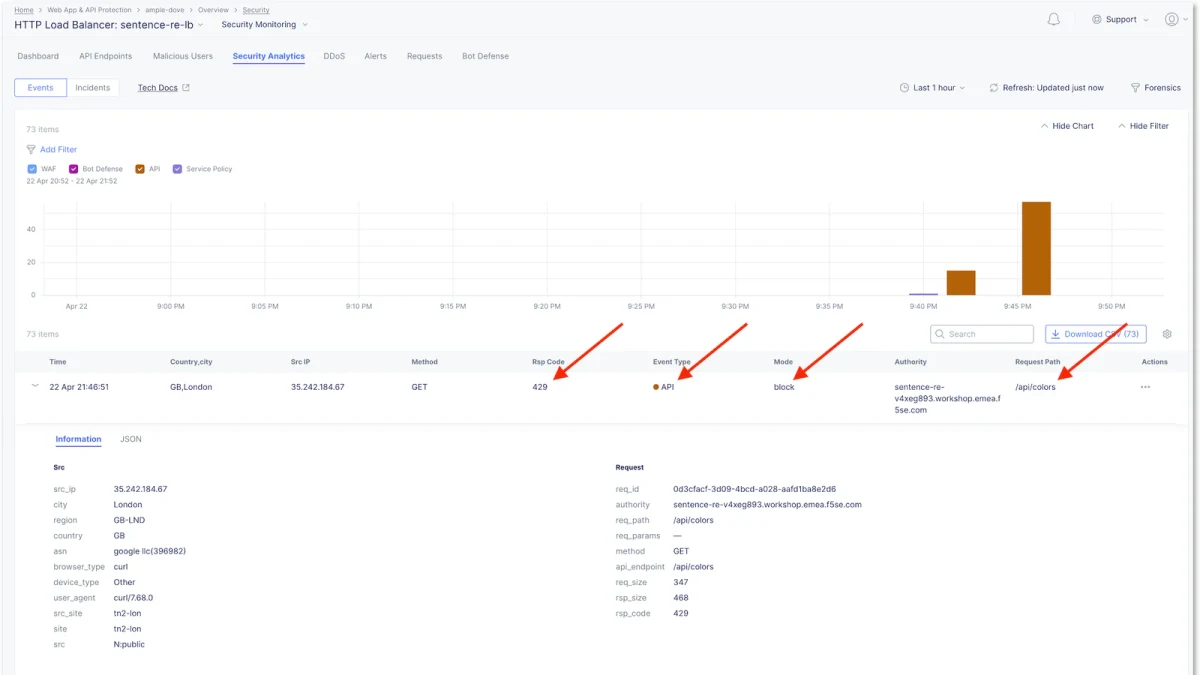Click inside the Search events field
Screen dimensions: 1200x675
[x=982, y=334]
